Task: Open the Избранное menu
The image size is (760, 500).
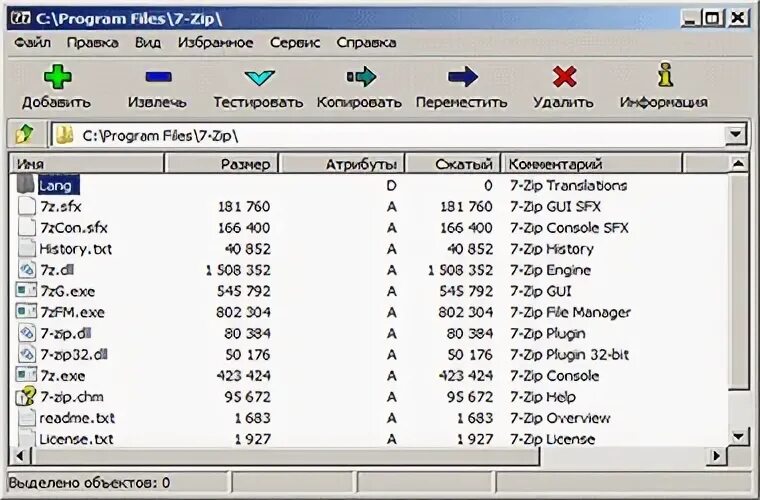Action: pos(215,43)
